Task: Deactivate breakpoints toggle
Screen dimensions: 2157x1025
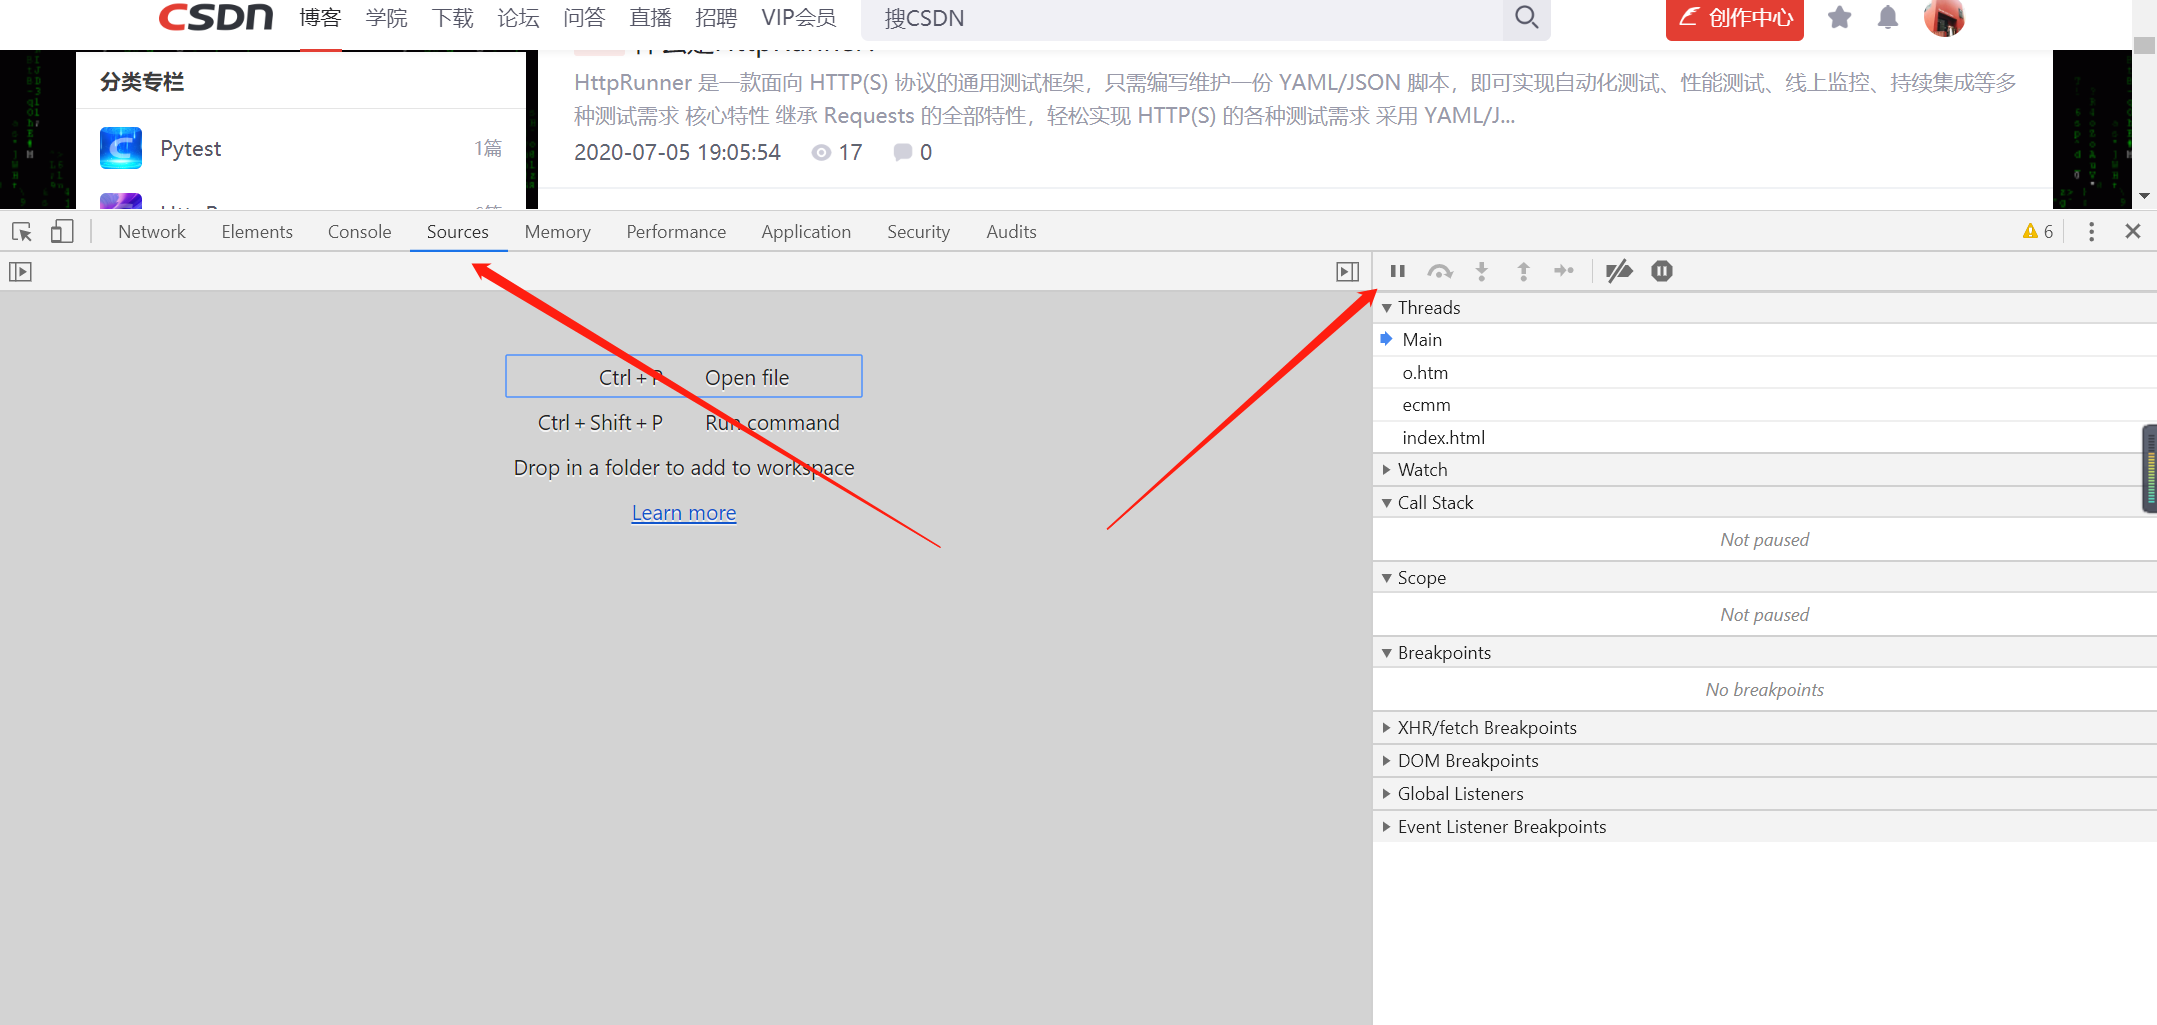Action: [x=1619, y=271]
